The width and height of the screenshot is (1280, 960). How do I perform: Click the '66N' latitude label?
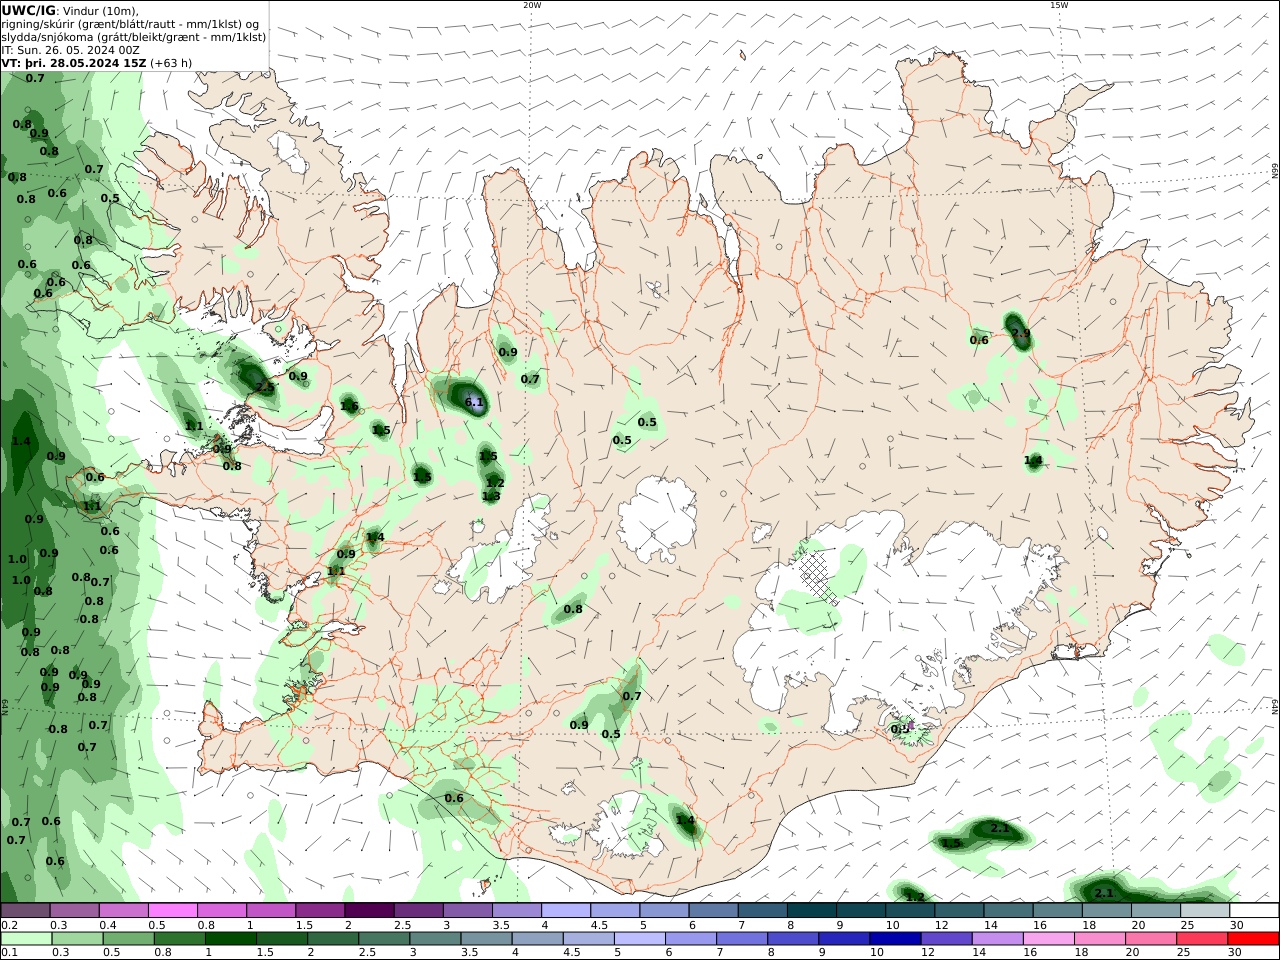1275,171
